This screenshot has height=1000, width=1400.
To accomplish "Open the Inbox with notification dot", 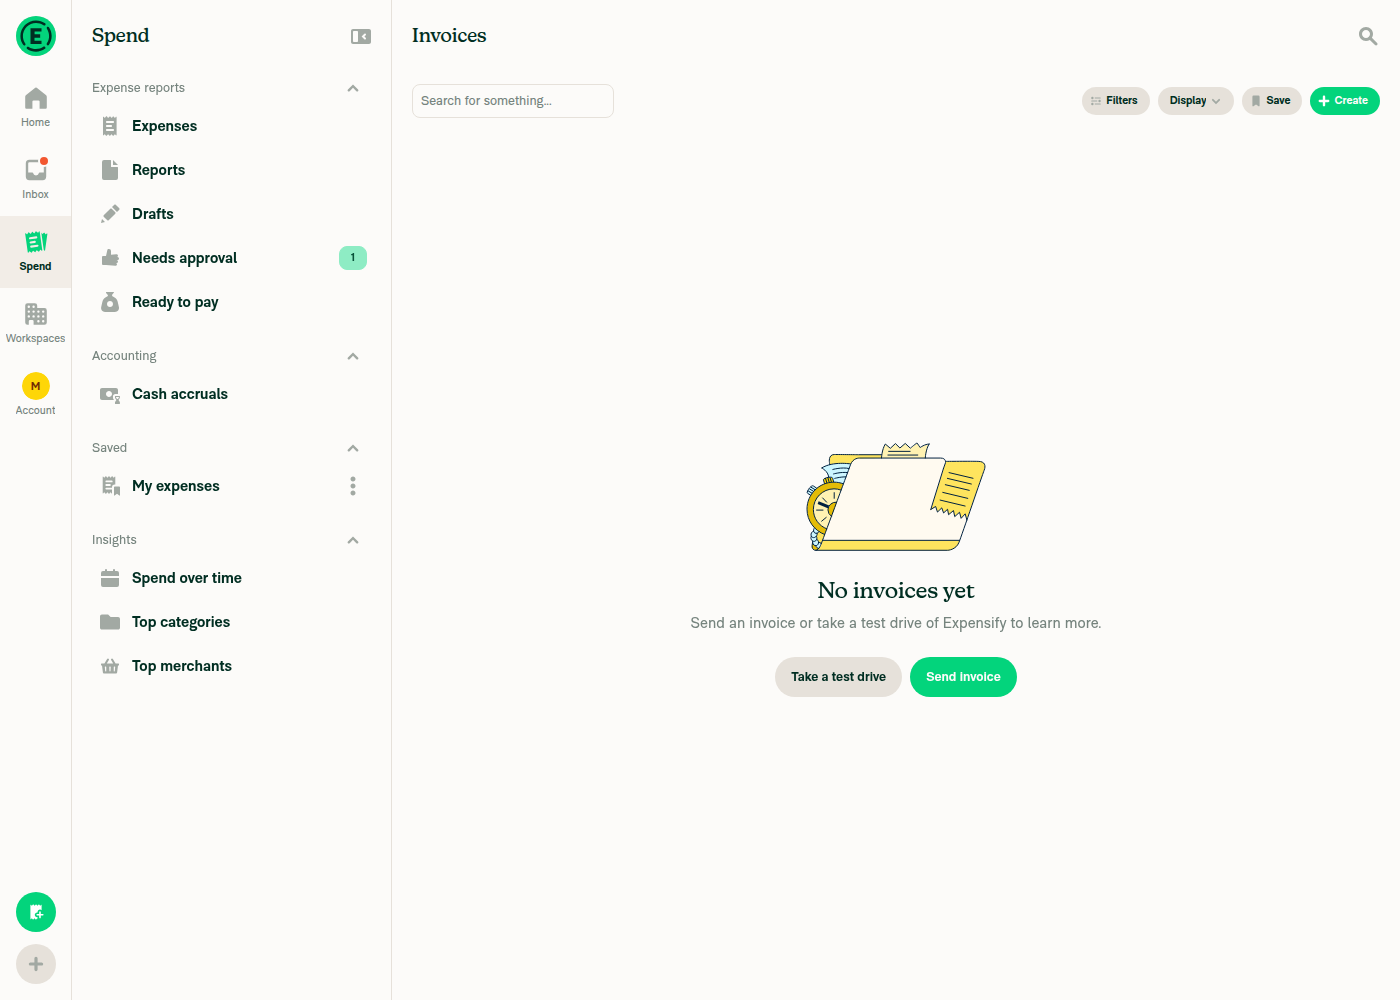I will (35, 180).
